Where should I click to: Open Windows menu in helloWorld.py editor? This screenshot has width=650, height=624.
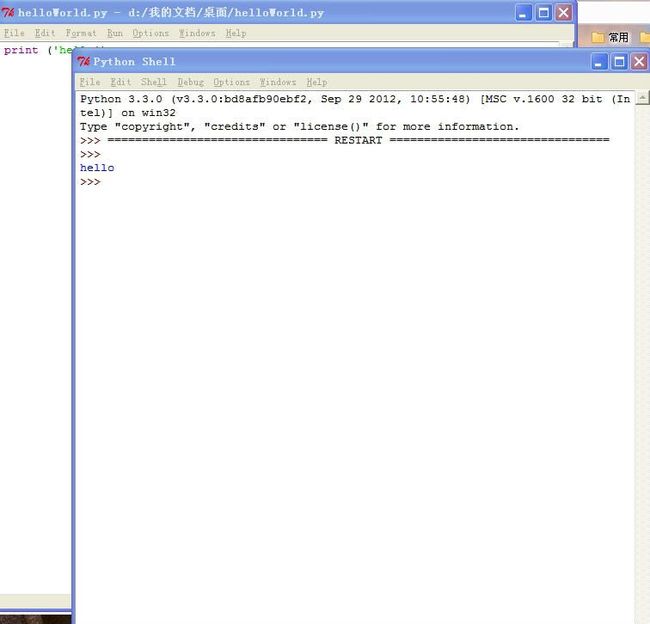pyautogui.click(x=197, y=33)
